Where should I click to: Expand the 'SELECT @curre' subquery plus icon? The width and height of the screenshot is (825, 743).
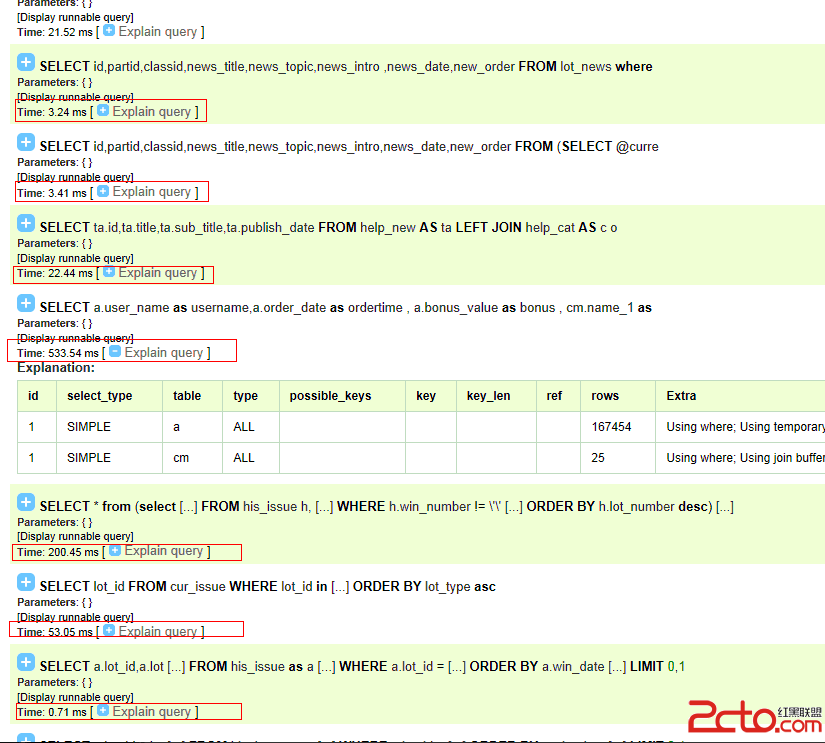click(x=26, y=144)
